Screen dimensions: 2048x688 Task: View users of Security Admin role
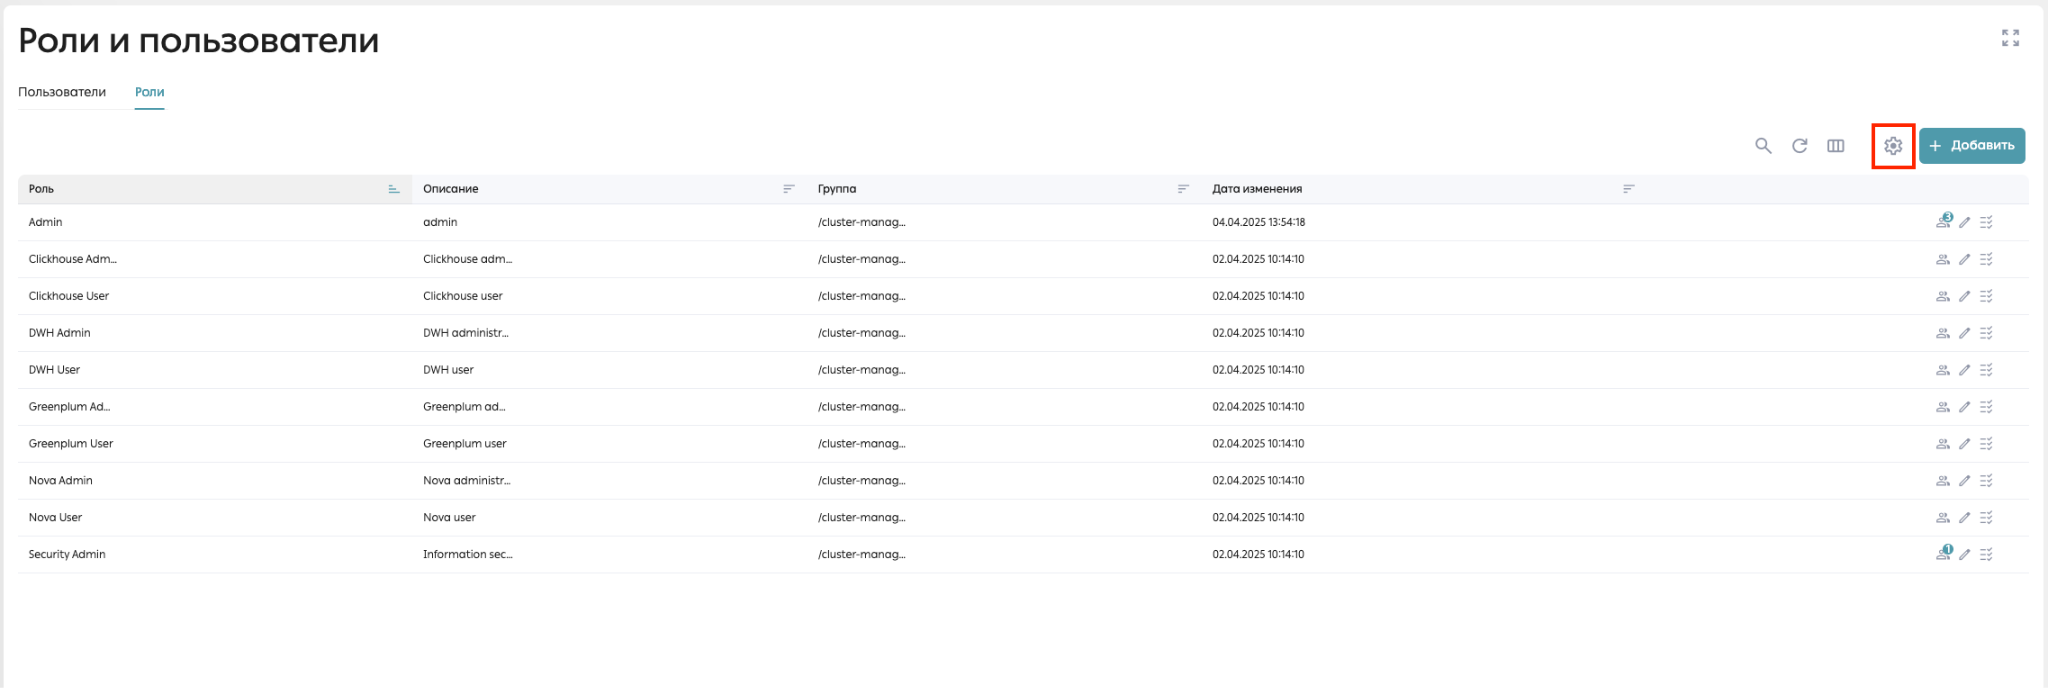(1943, 553)
